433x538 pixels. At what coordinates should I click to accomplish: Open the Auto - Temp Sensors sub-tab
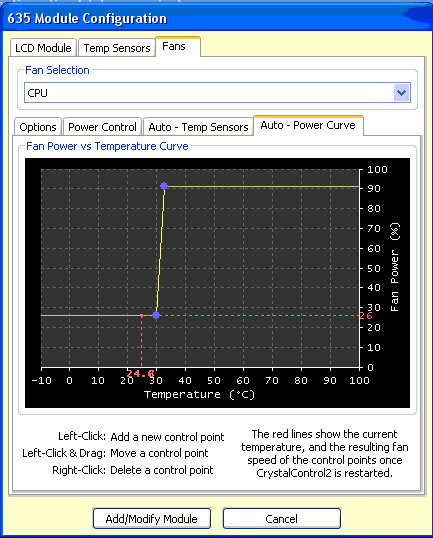coord(198,127)
